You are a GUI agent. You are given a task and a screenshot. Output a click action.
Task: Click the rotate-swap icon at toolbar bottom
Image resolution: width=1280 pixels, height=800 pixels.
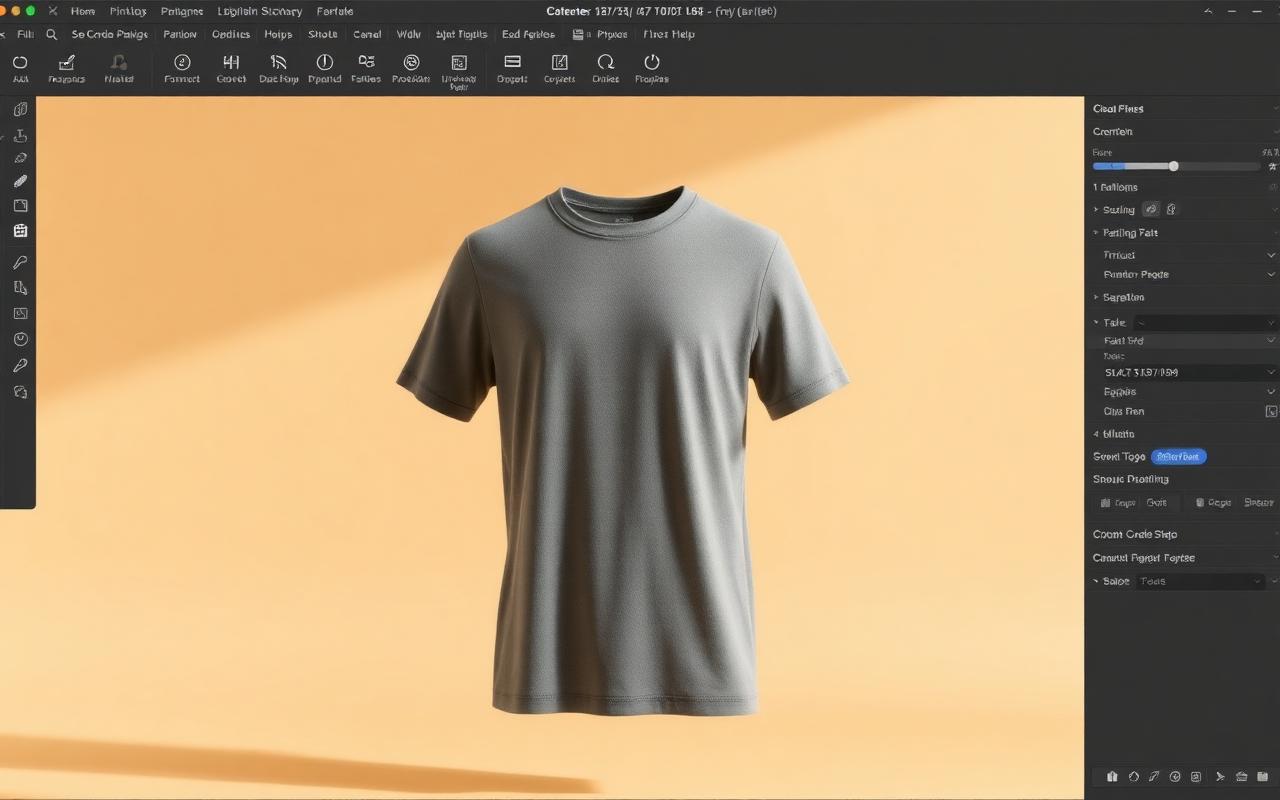tap(20, 392)
